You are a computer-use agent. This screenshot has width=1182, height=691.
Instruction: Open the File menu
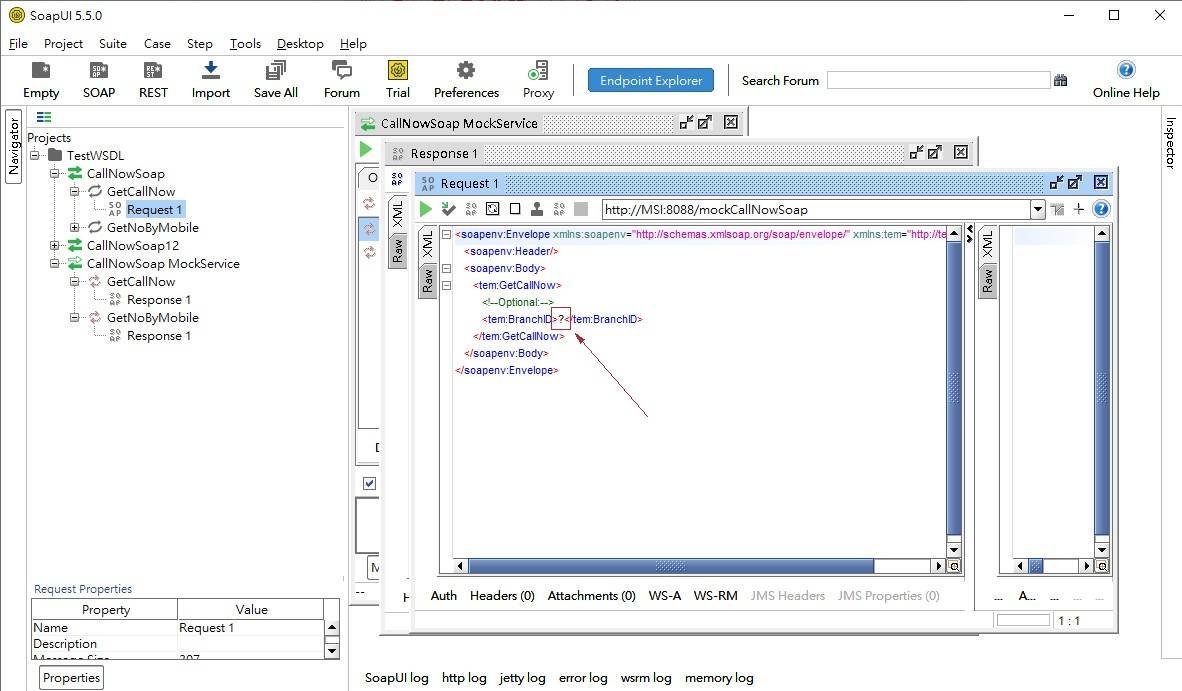coord(18,44)
